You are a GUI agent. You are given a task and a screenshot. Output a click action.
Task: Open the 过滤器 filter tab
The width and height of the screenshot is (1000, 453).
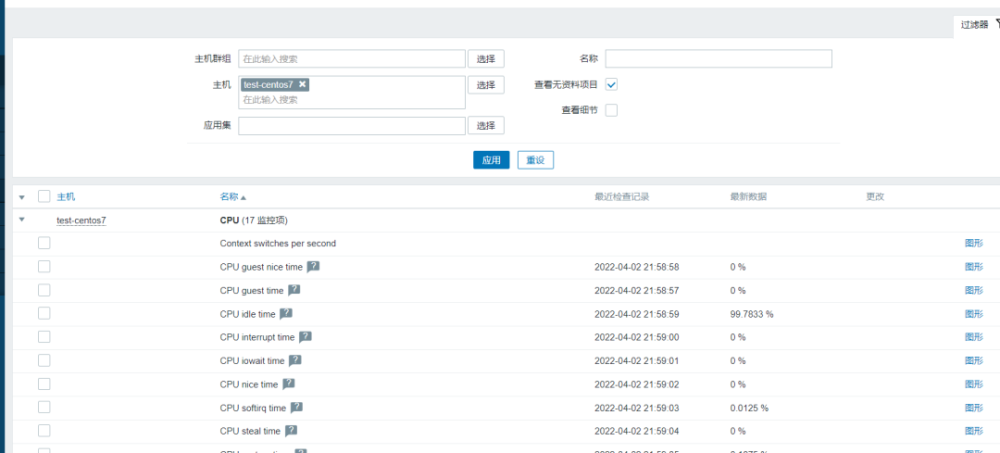pos(978,25)
